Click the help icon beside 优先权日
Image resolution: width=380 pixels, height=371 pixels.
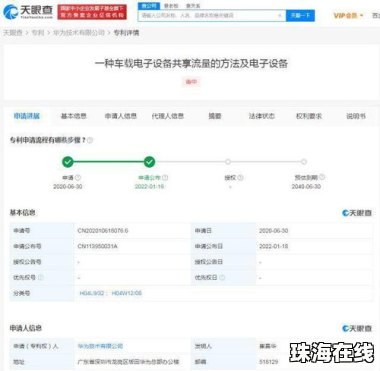222,277
